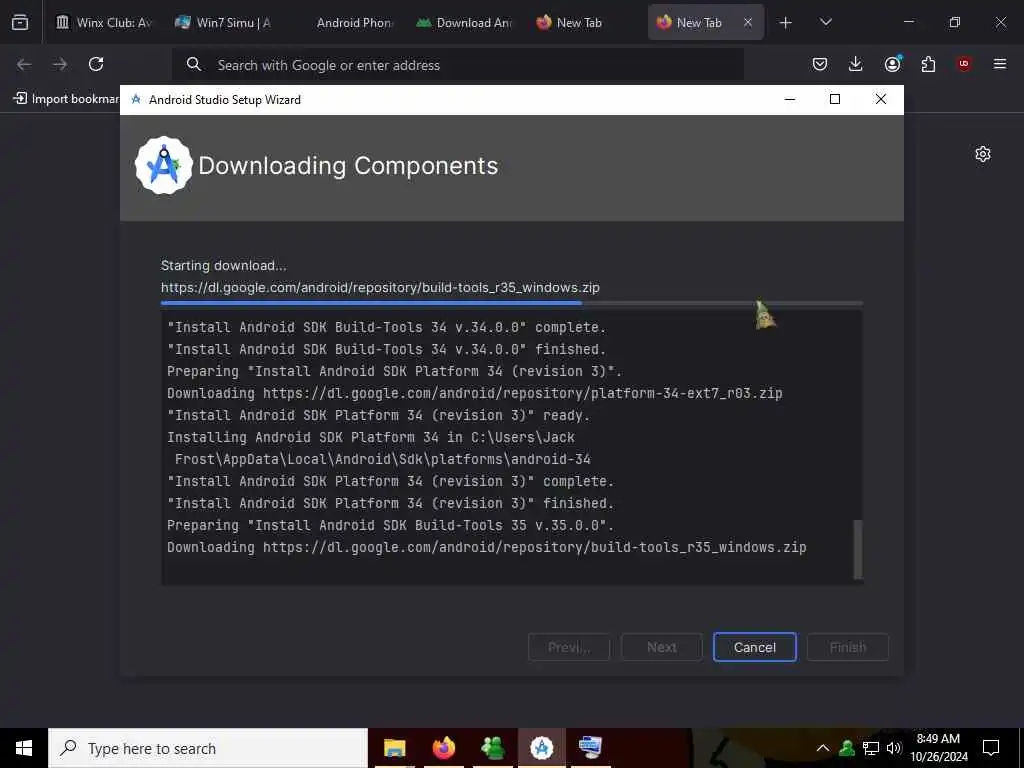The width and height of the screenshot is (1024, 768).
Task: Click green user tray icon
Action: [847, 748]
